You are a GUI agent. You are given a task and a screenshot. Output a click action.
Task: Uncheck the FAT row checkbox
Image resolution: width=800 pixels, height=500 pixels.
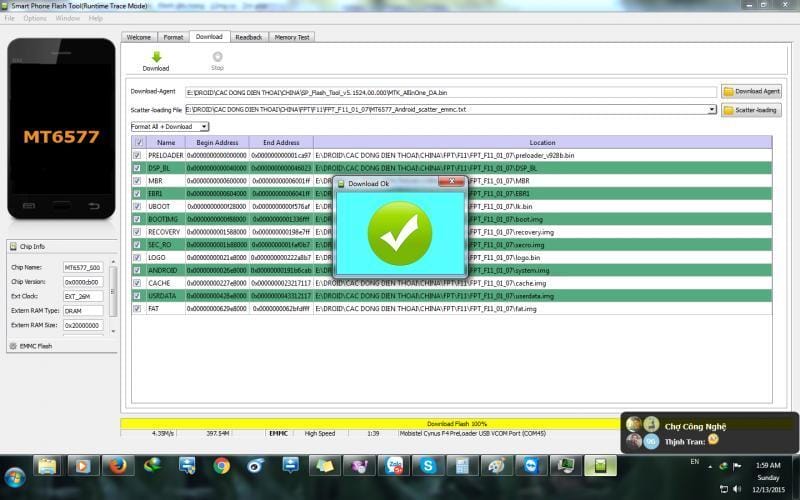point(137,308)
